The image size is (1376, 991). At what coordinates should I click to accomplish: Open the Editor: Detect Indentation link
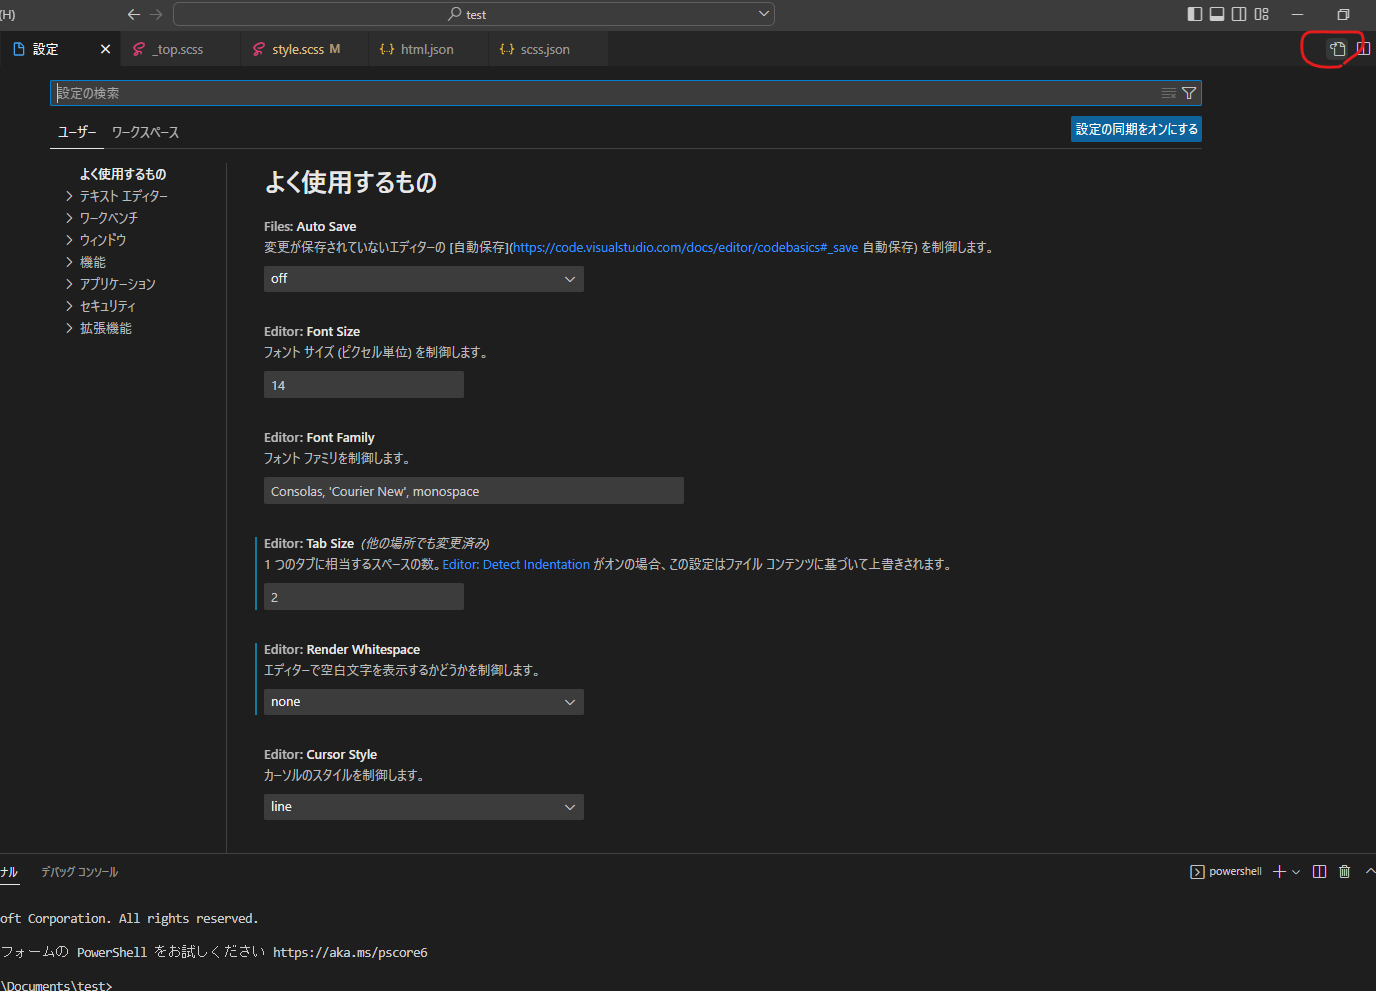pyautogui.click(x=516, y=564)
